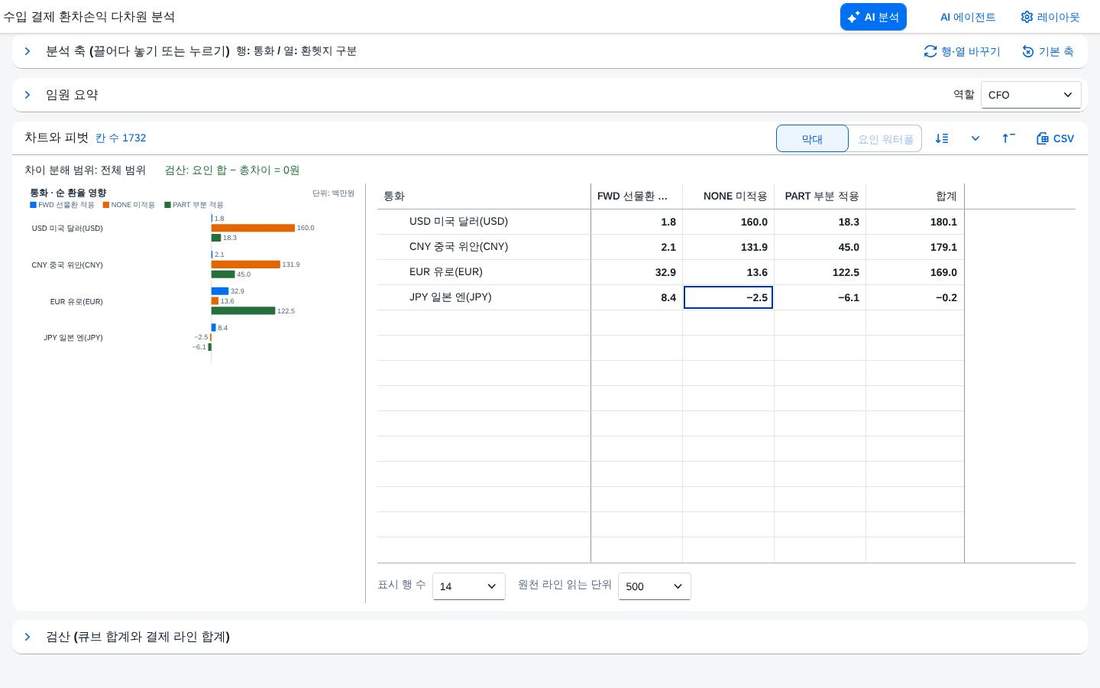Click the selected −2.5 cell
This screenshot has width=1100, height=688.
[728, 297]
